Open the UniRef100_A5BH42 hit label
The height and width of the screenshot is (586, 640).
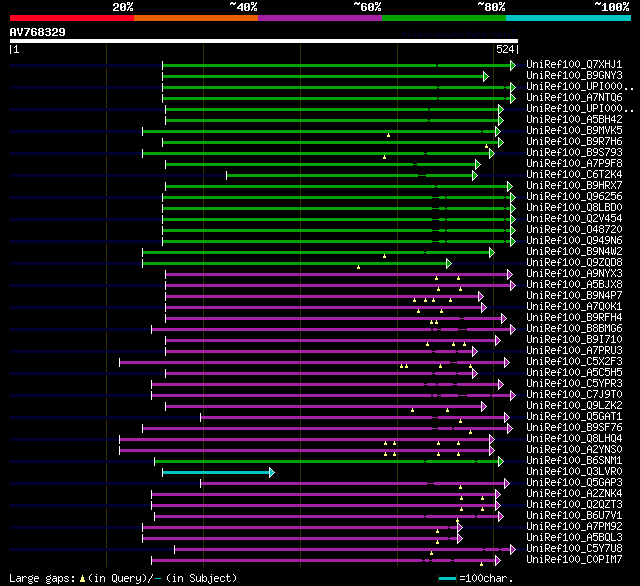[574, 119]
